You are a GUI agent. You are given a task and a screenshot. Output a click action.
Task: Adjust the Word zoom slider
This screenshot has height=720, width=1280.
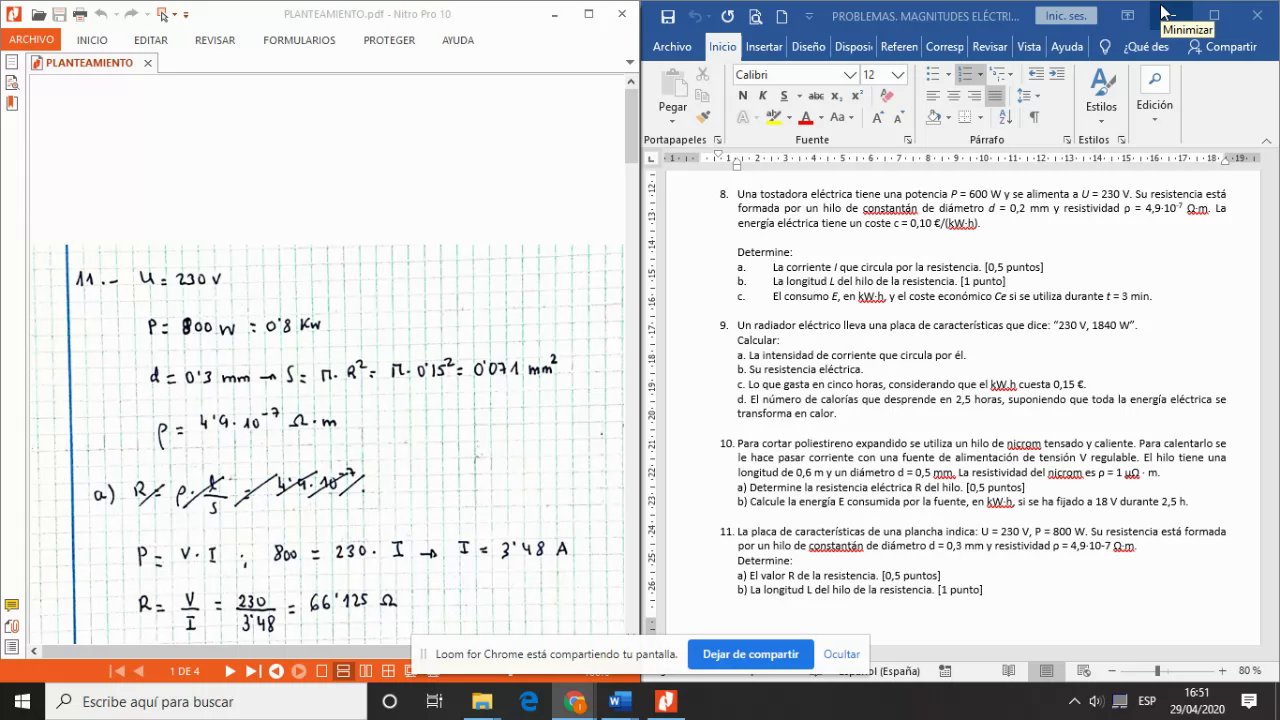tap(1157, 671)
